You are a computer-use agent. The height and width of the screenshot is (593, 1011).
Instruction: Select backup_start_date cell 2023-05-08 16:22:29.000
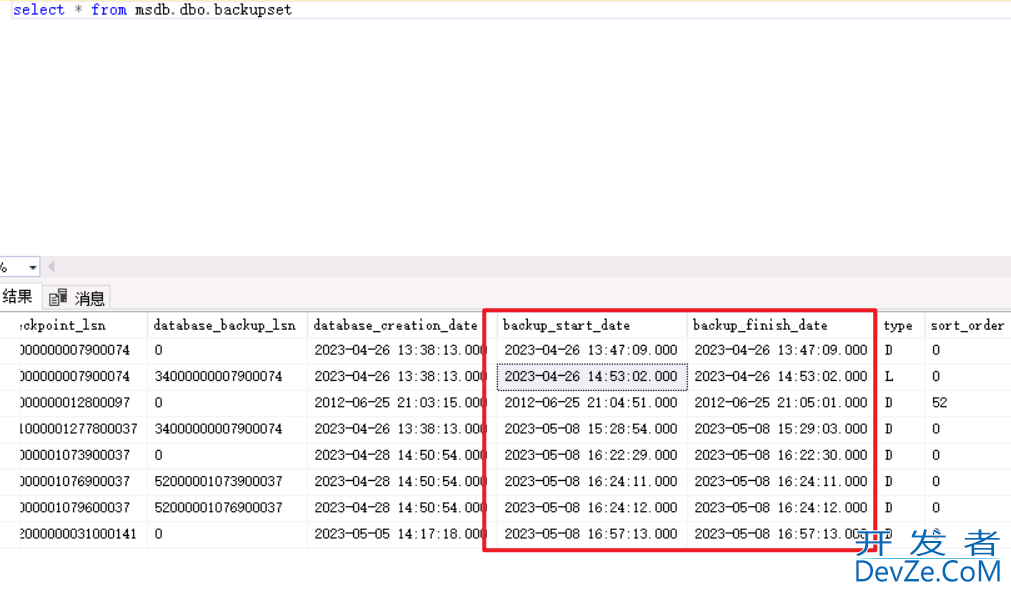pyautogui.click(x=591, y=455)
